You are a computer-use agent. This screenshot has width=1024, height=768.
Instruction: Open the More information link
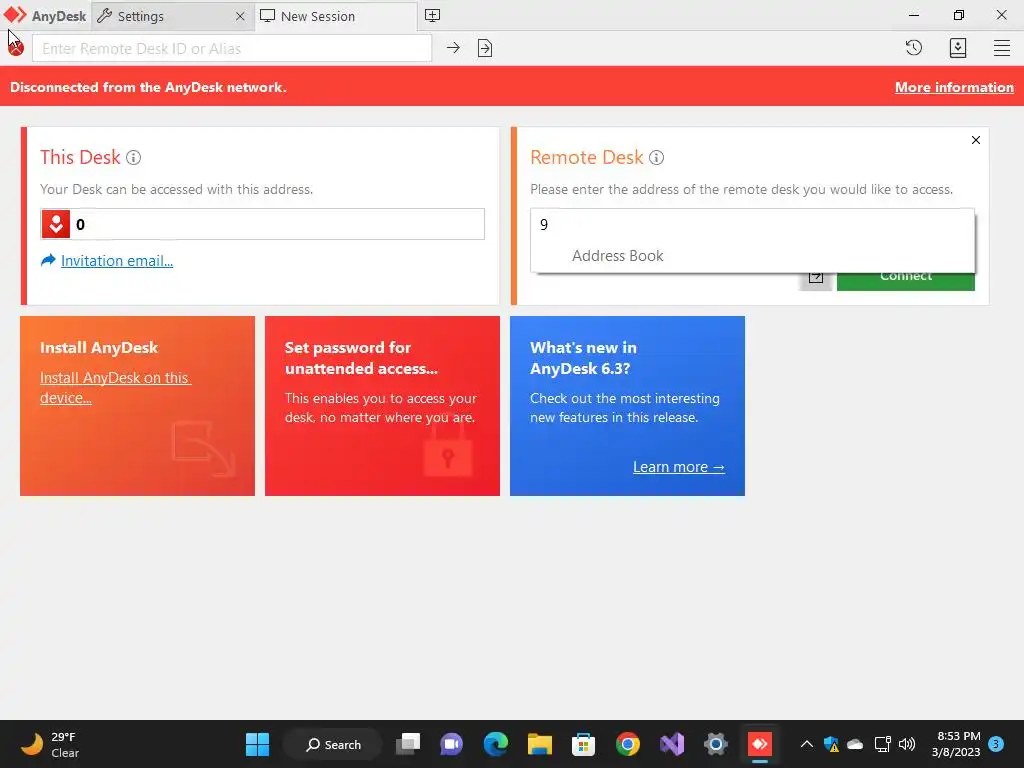coord(954,88)
